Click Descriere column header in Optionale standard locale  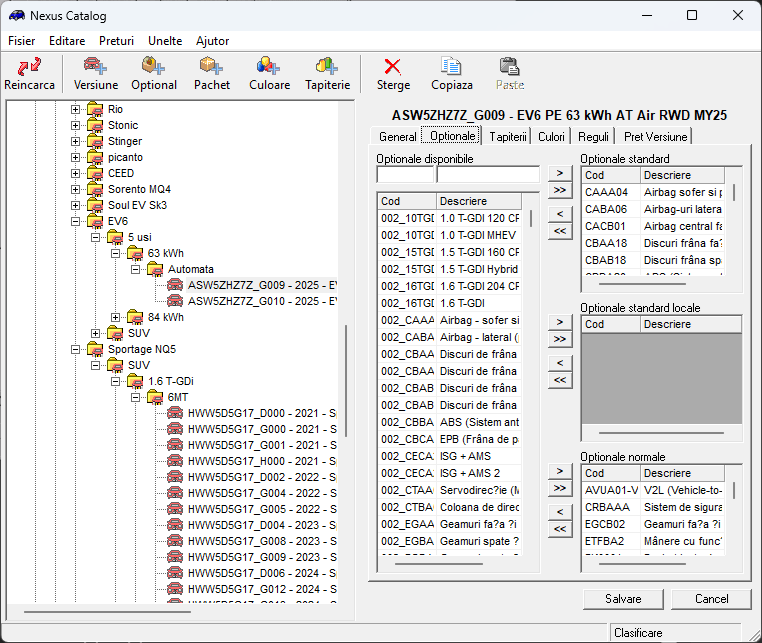point(691,324)
